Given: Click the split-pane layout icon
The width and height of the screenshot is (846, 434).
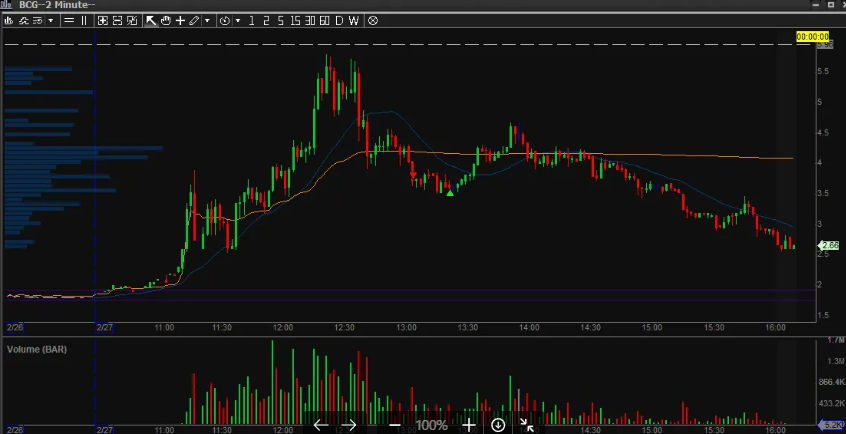Looking at the screenshot, I should click(117, 21).
